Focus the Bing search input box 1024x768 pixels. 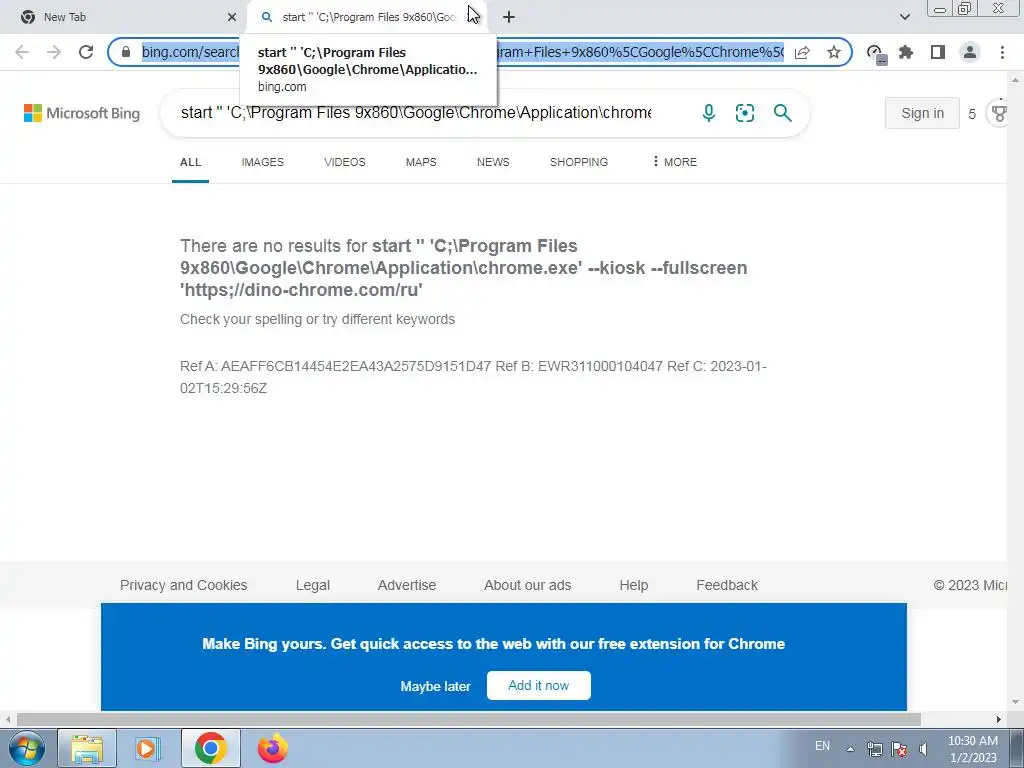[x=416, y=113]
